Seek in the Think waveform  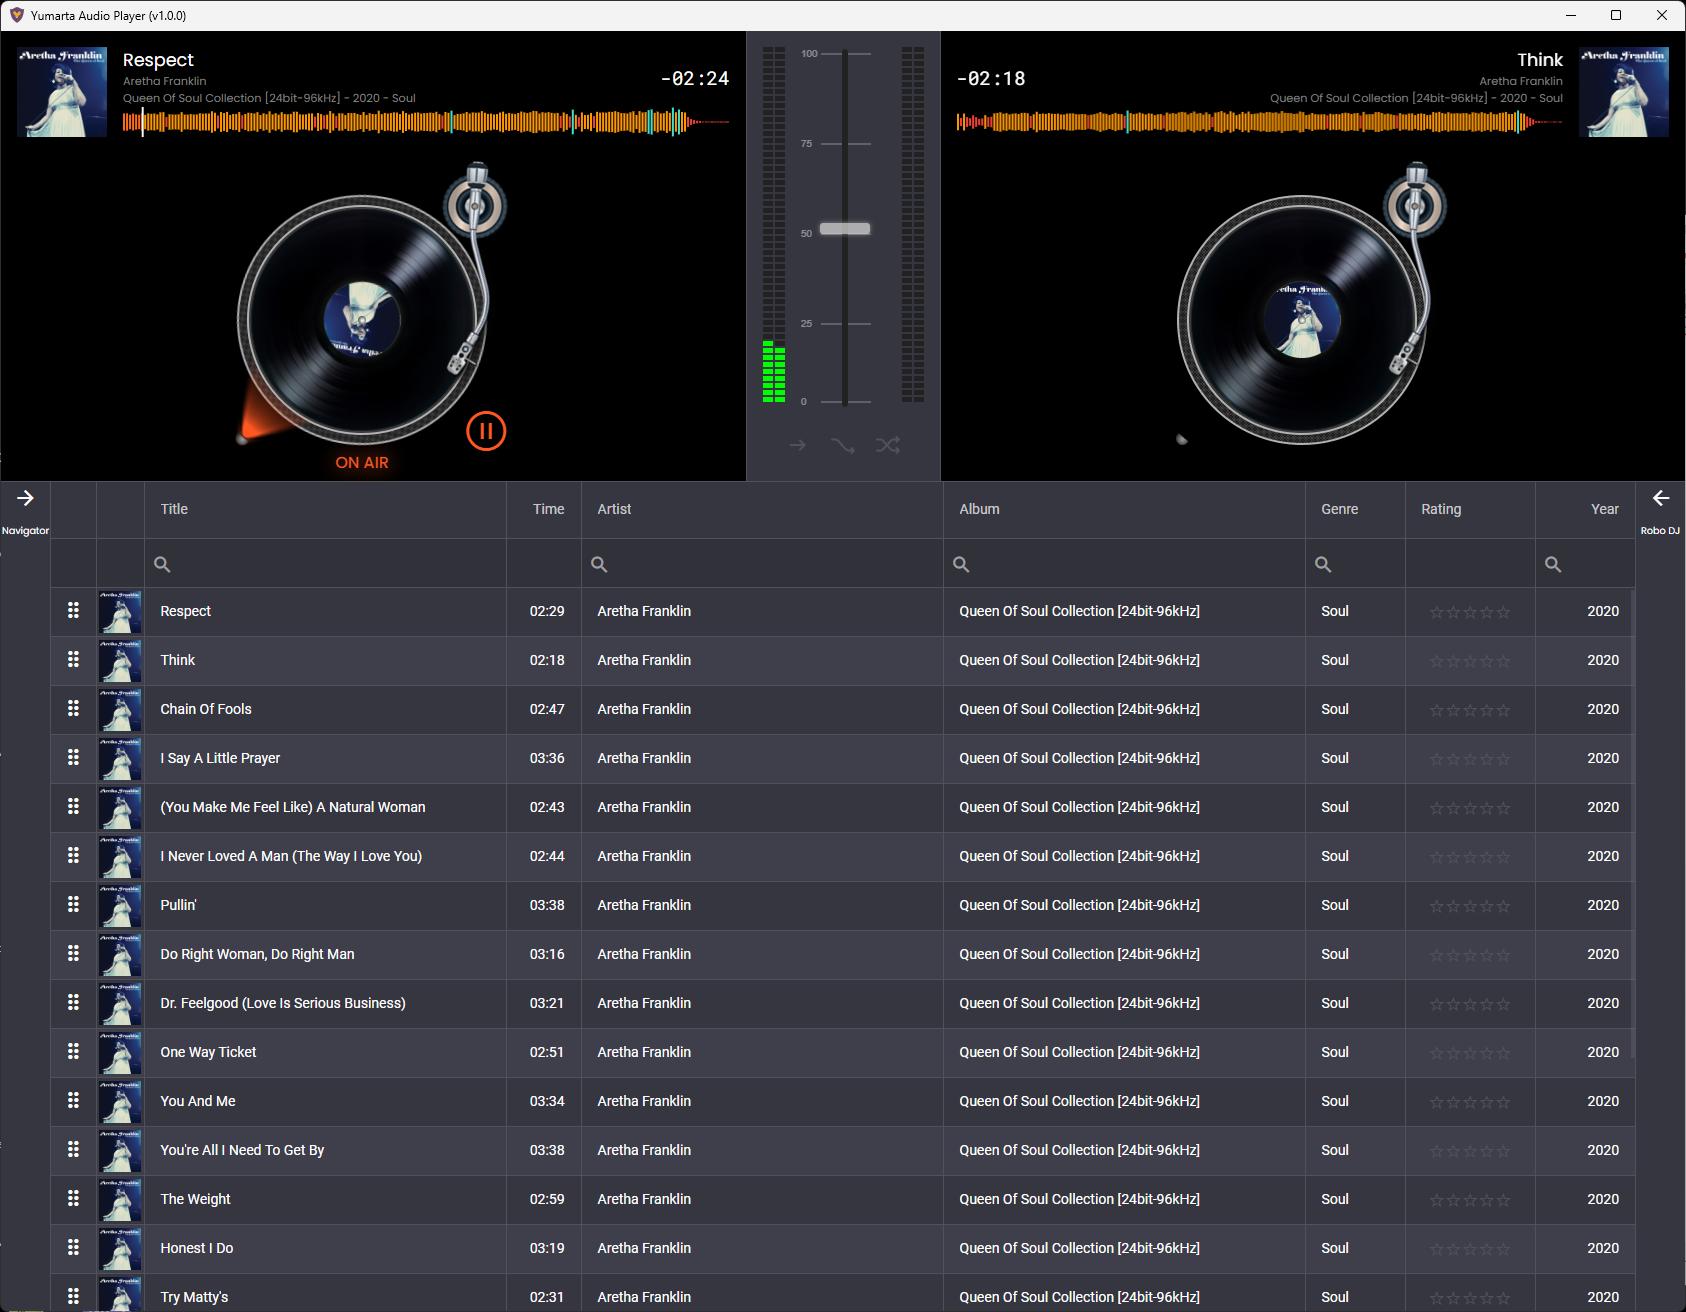click(x=1259, y=122)
